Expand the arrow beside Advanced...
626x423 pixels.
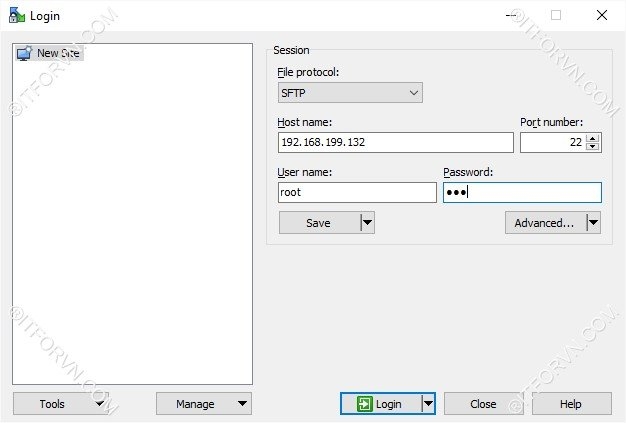click(x=593, y=223)
